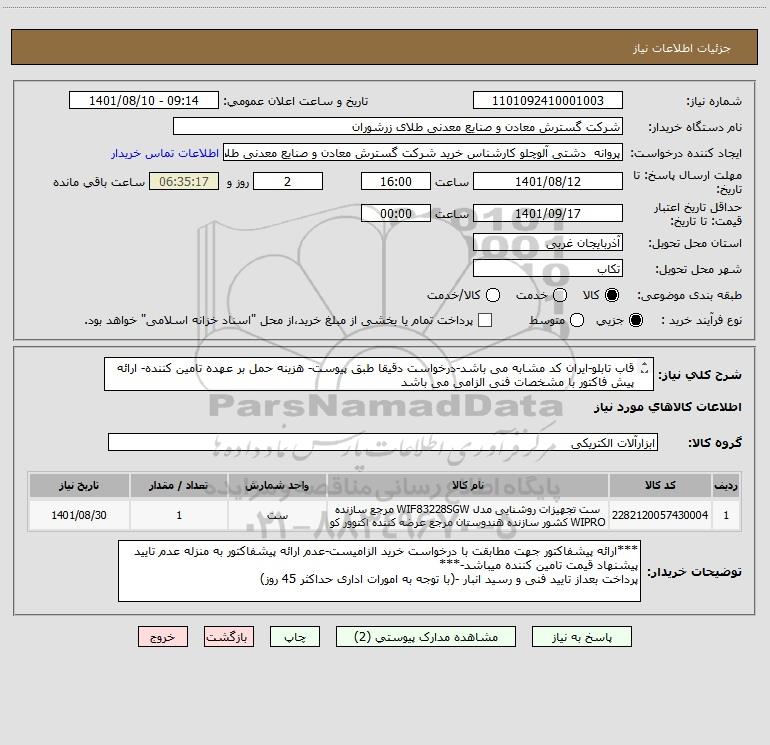Click the buyer organization name field
This screenshot has height=745, width=770.
(398, 127)
